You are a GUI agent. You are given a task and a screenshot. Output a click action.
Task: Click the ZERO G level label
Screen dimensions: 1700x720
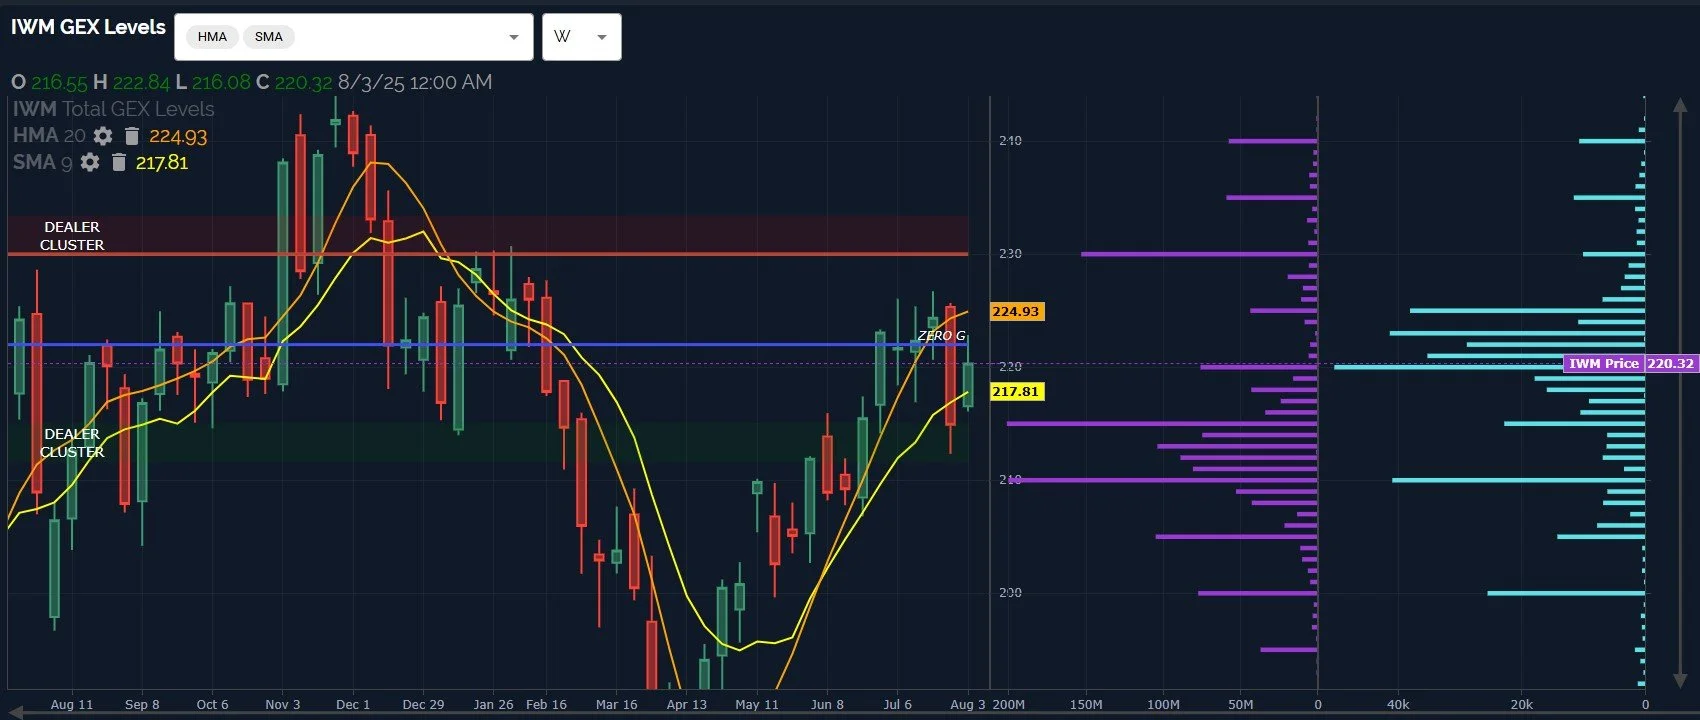coord(942,336)
